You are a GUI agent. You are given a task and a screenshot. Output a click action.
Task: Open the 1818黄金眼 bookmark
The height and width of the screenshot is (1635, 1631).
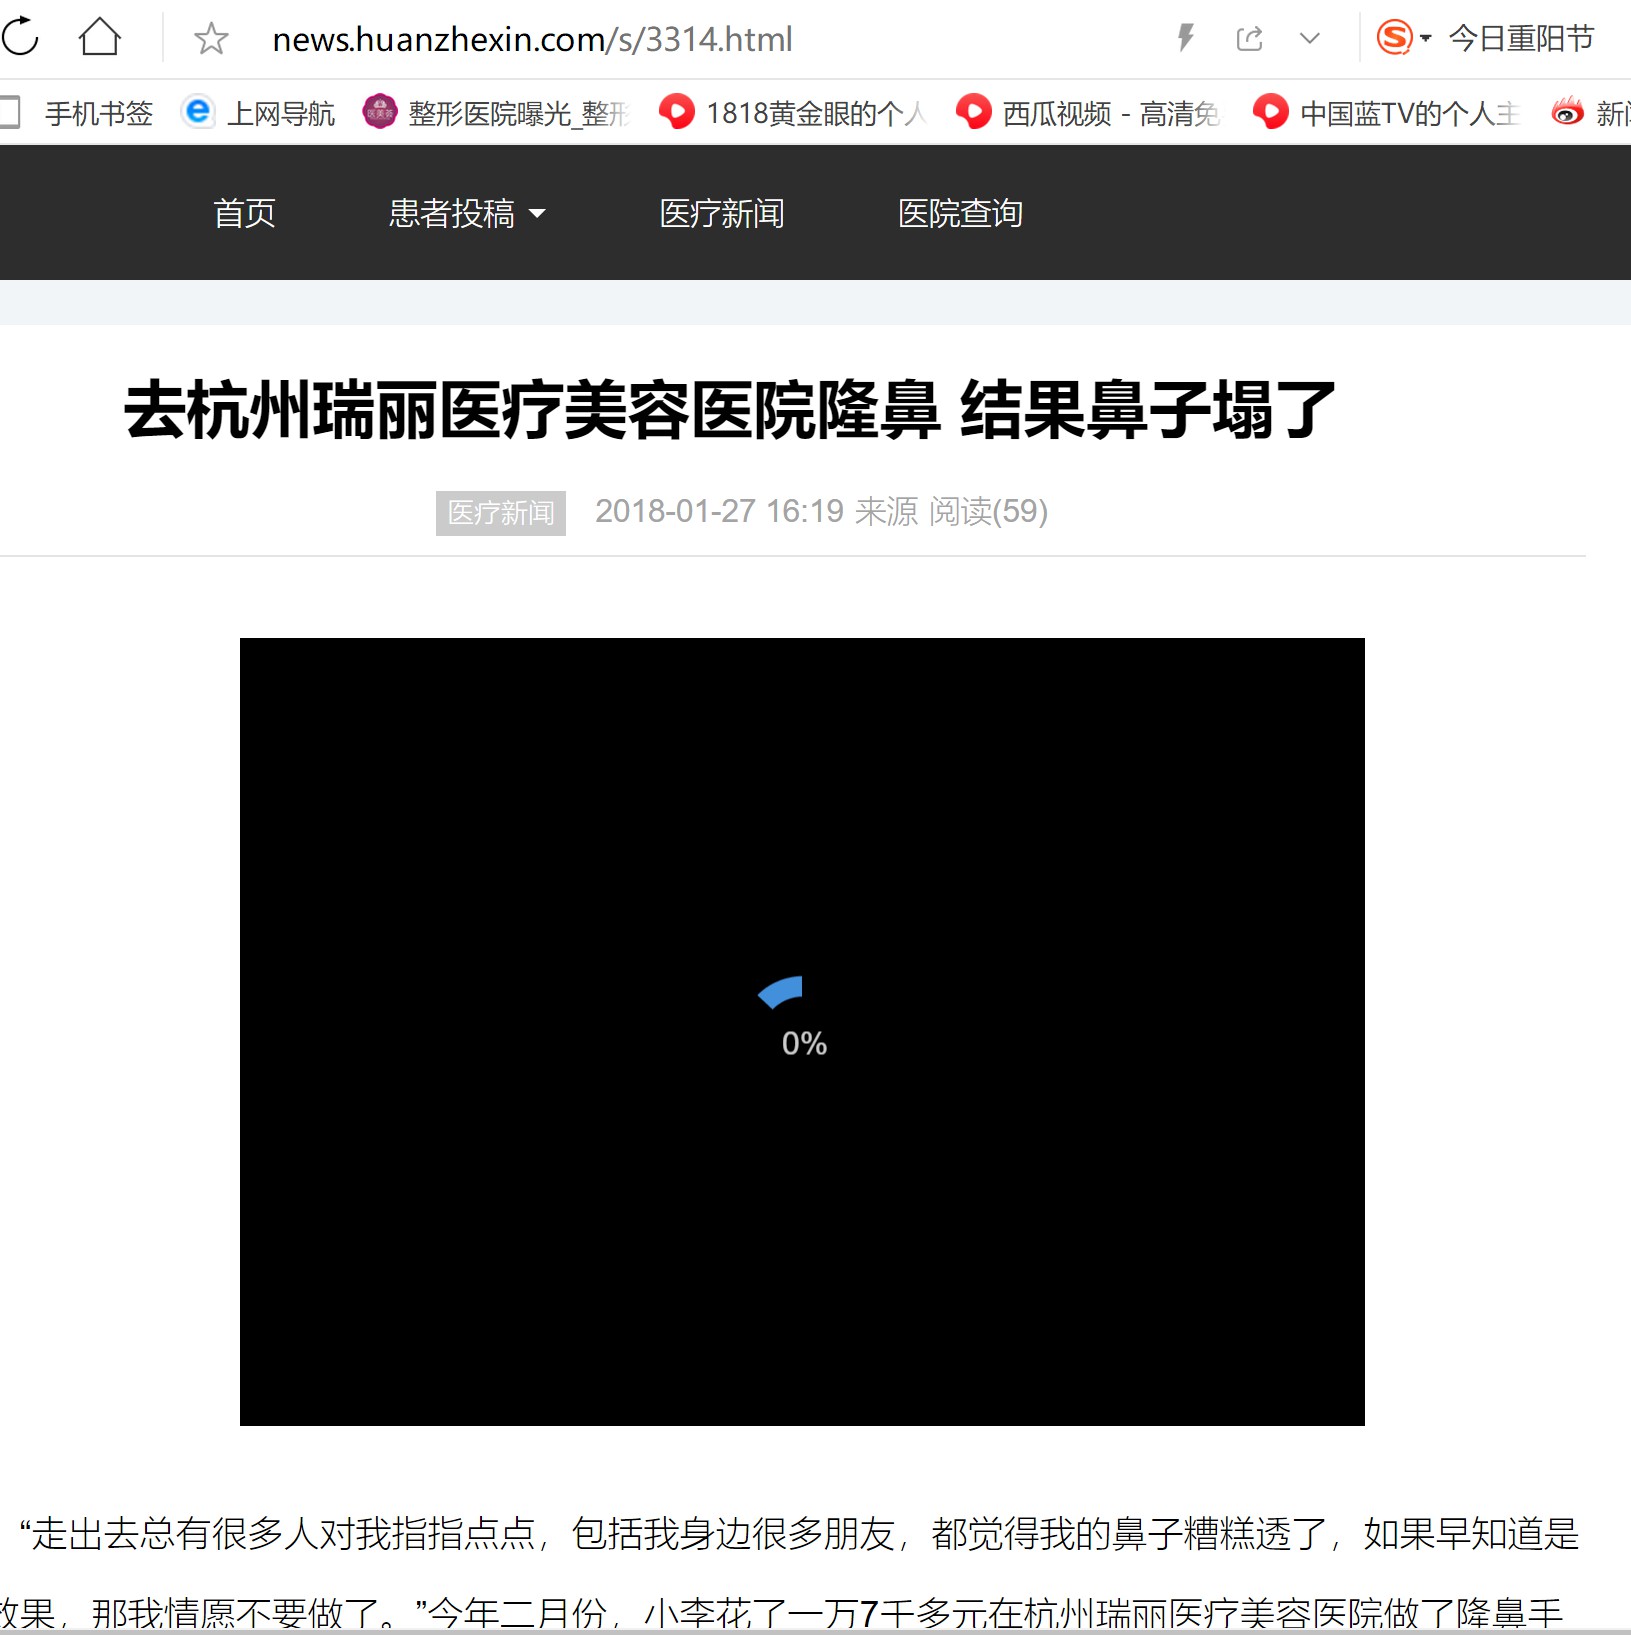click(793, 113)
